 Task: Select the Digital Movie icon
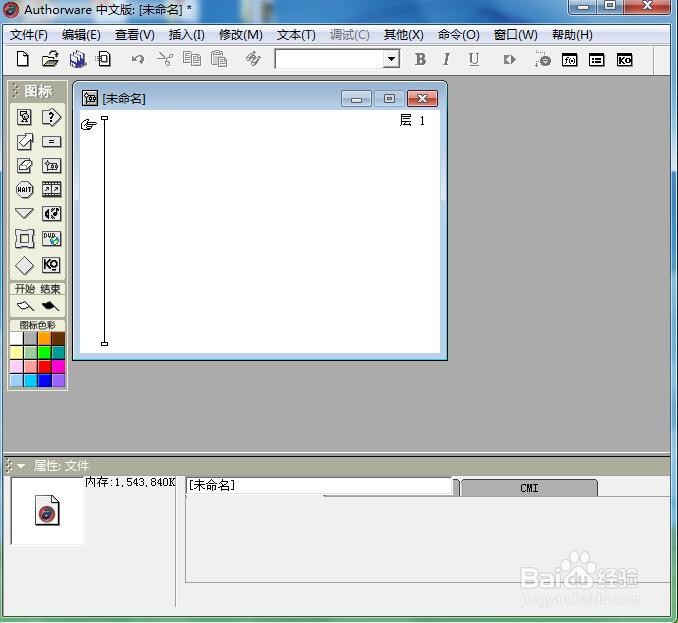point(51,189)
